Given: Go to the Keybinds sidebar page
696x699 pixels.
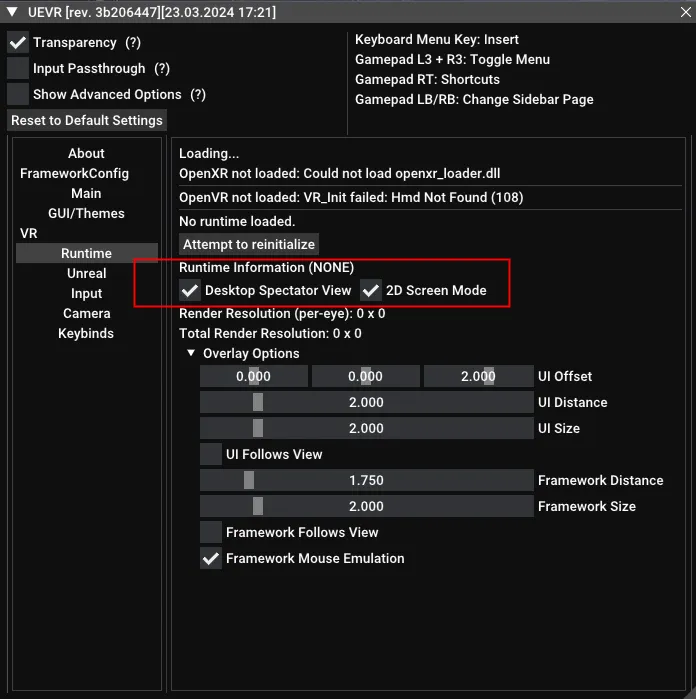Looking at the screenshot, I should tap(86, 333).
